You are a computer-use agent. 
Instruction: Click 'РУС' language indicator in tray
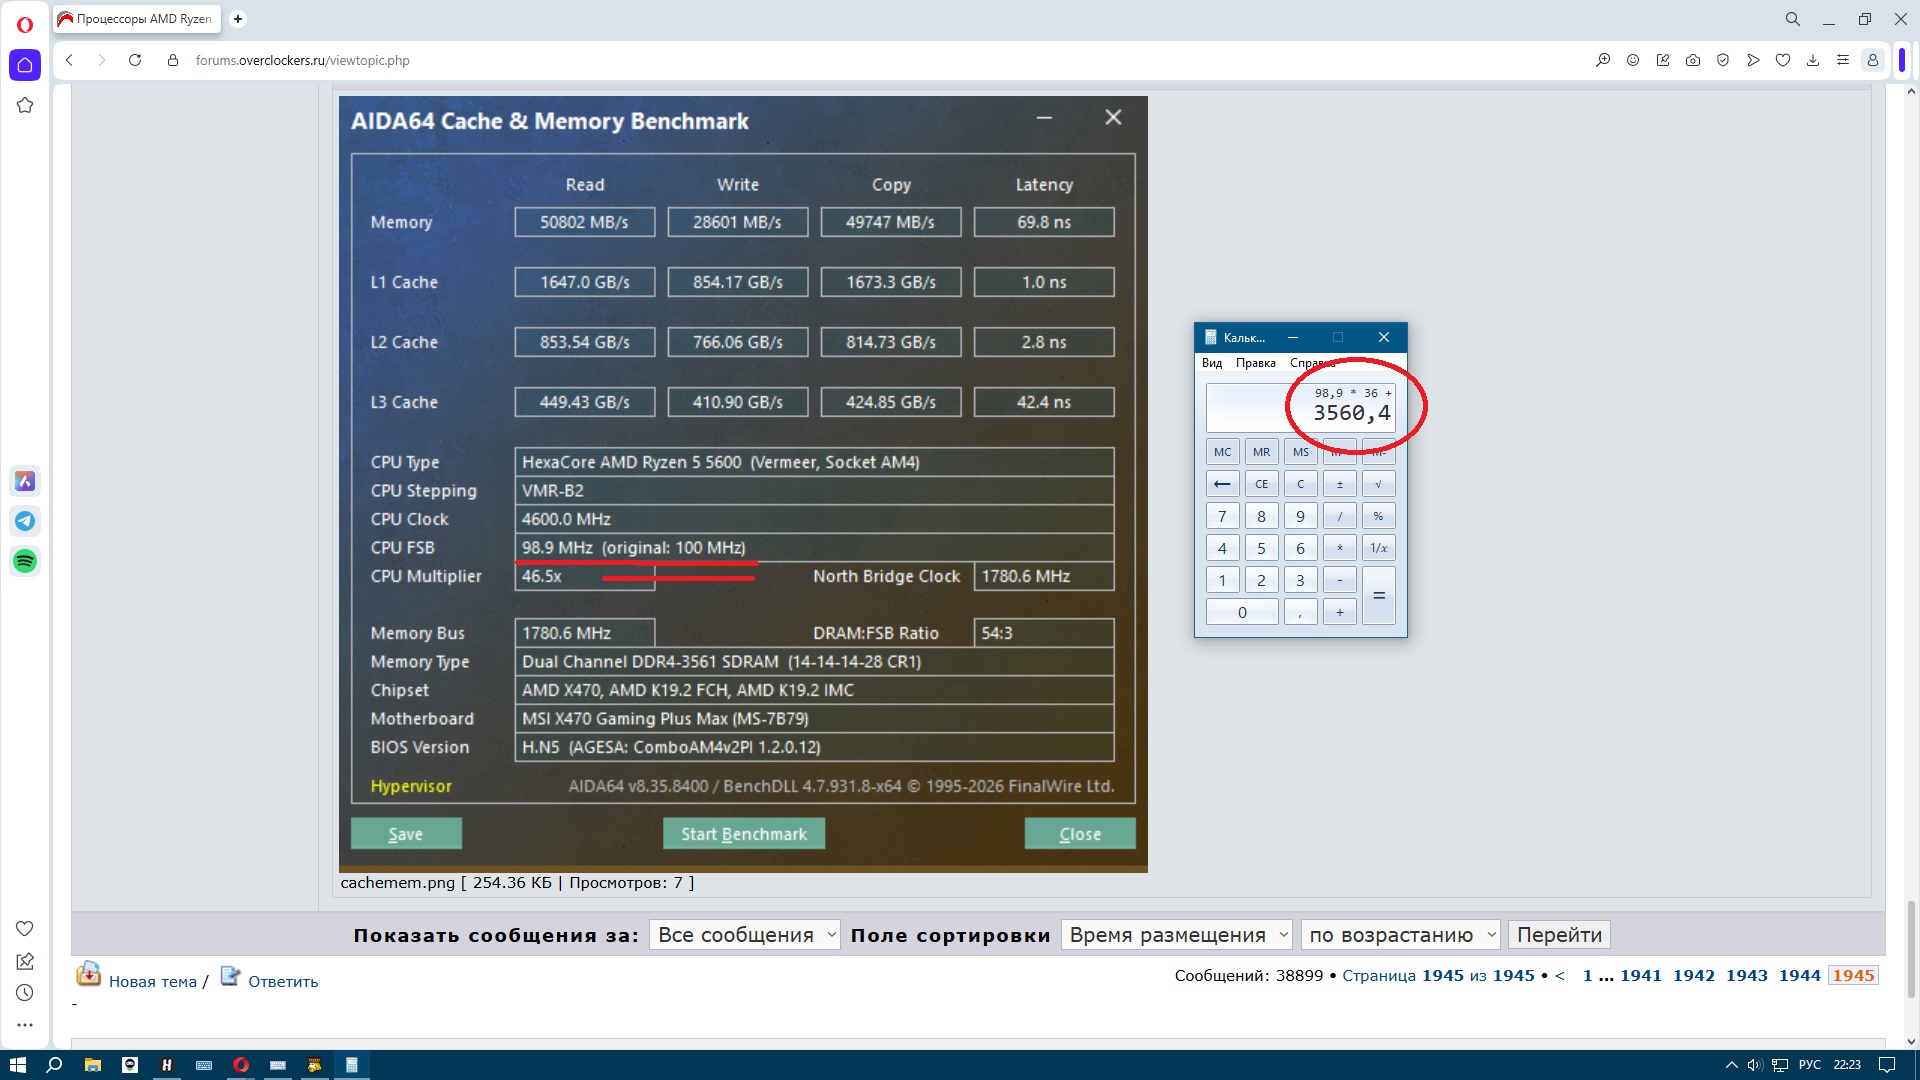[1810, 1065]
